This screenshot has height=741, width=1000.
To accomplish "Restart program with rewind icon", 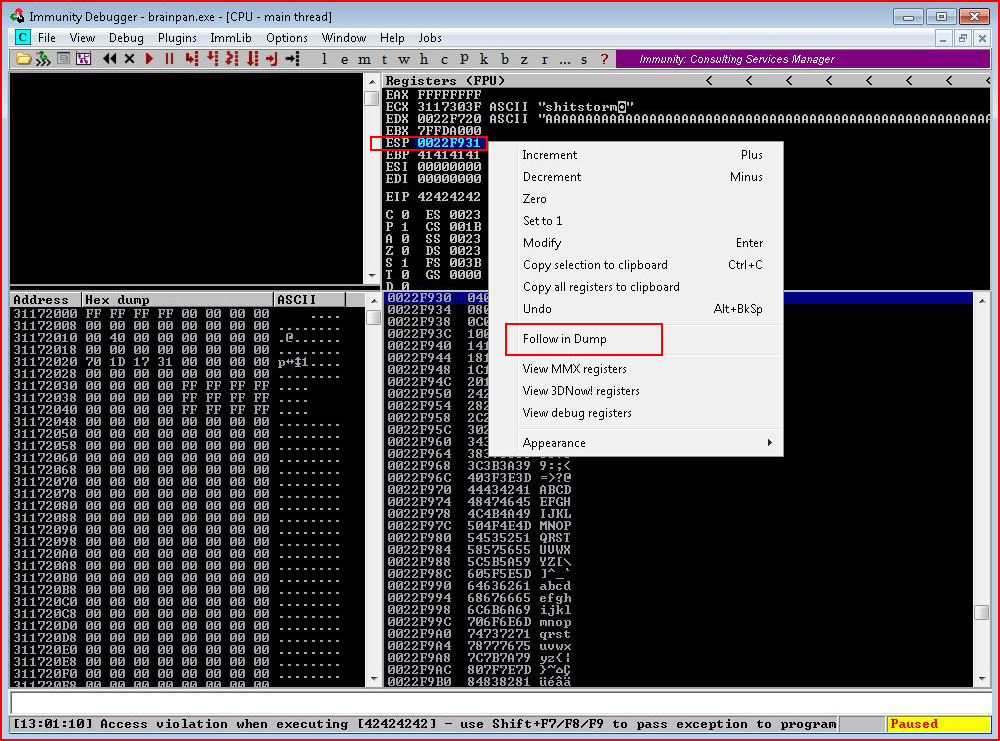I will point(110,59).
